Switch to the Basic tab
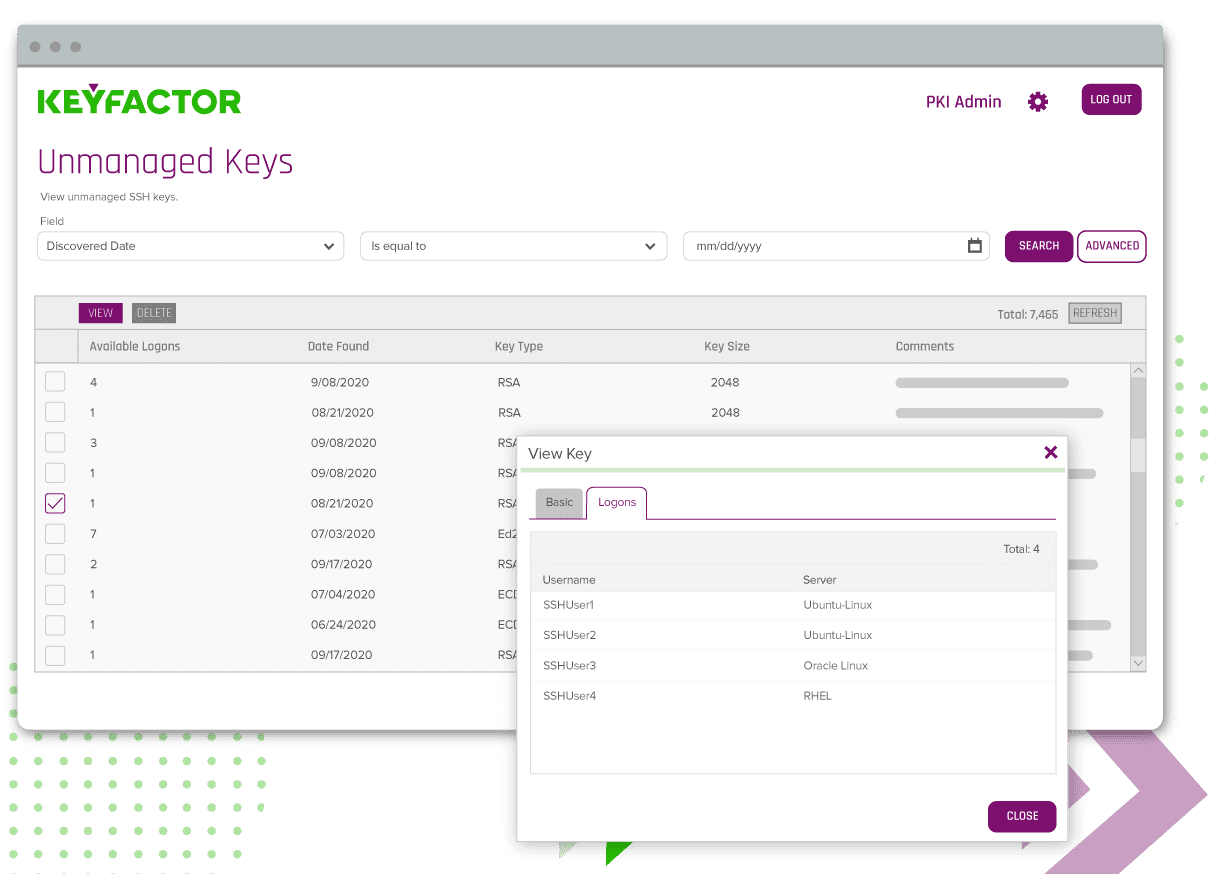 (560, 503)
